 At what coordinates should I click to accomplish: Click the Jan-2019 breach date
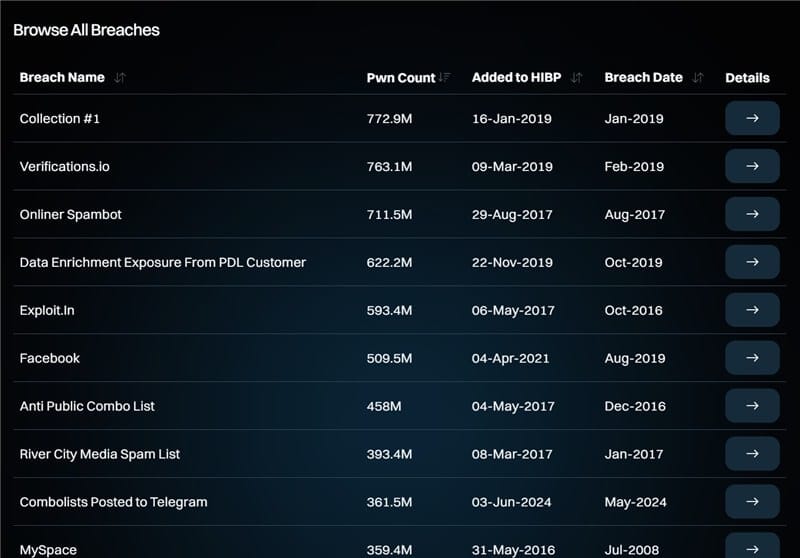click(x=634, y=119)
